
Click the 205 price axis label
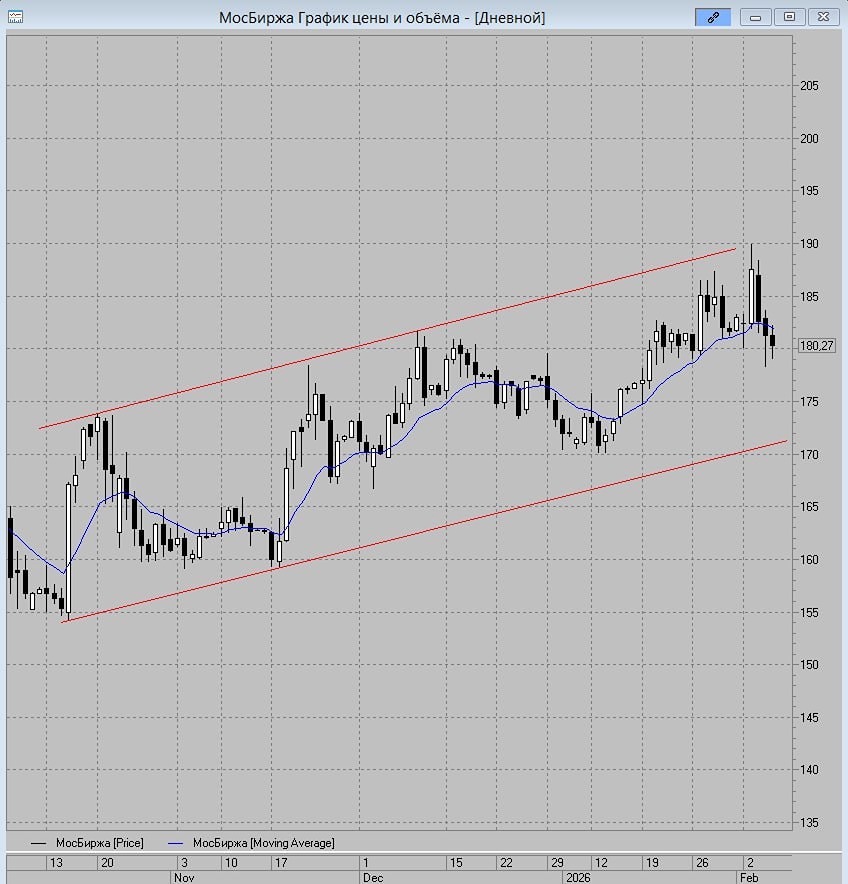809,86
